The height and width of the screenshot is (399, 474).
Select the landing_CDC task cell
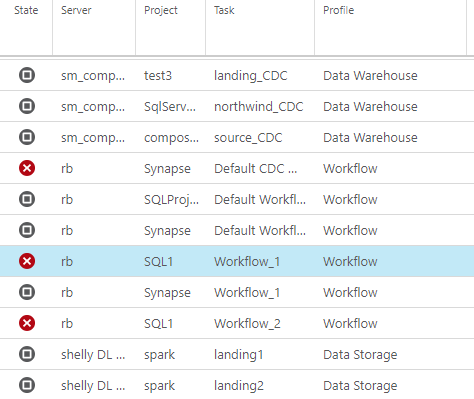[250, 76]
